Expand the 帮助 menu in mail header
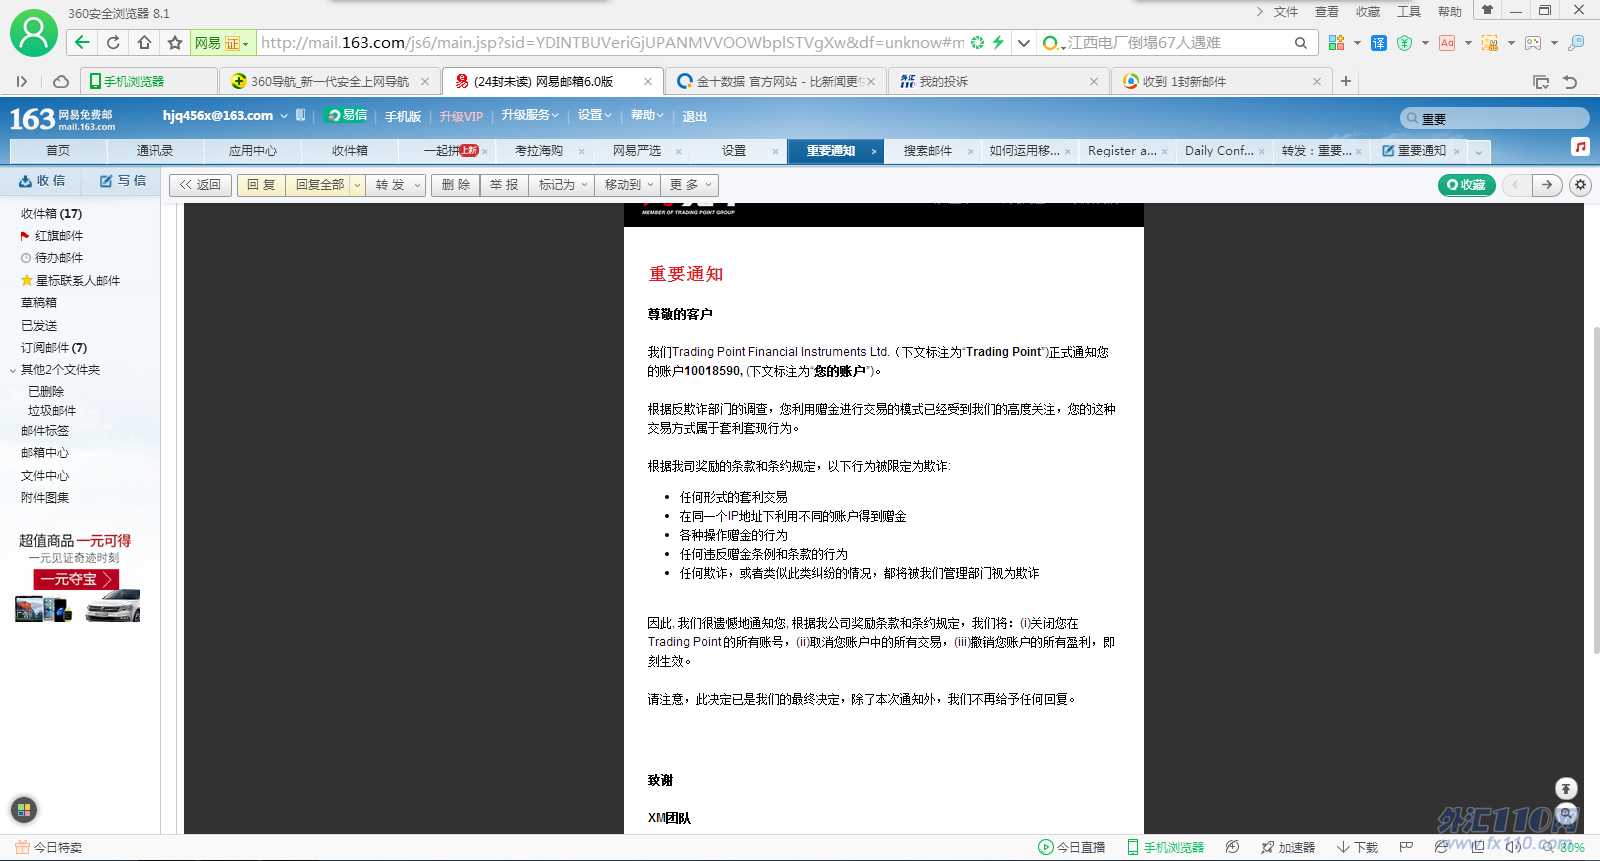The height and width of the screenshot is (861, 1600). pos(647,115)
